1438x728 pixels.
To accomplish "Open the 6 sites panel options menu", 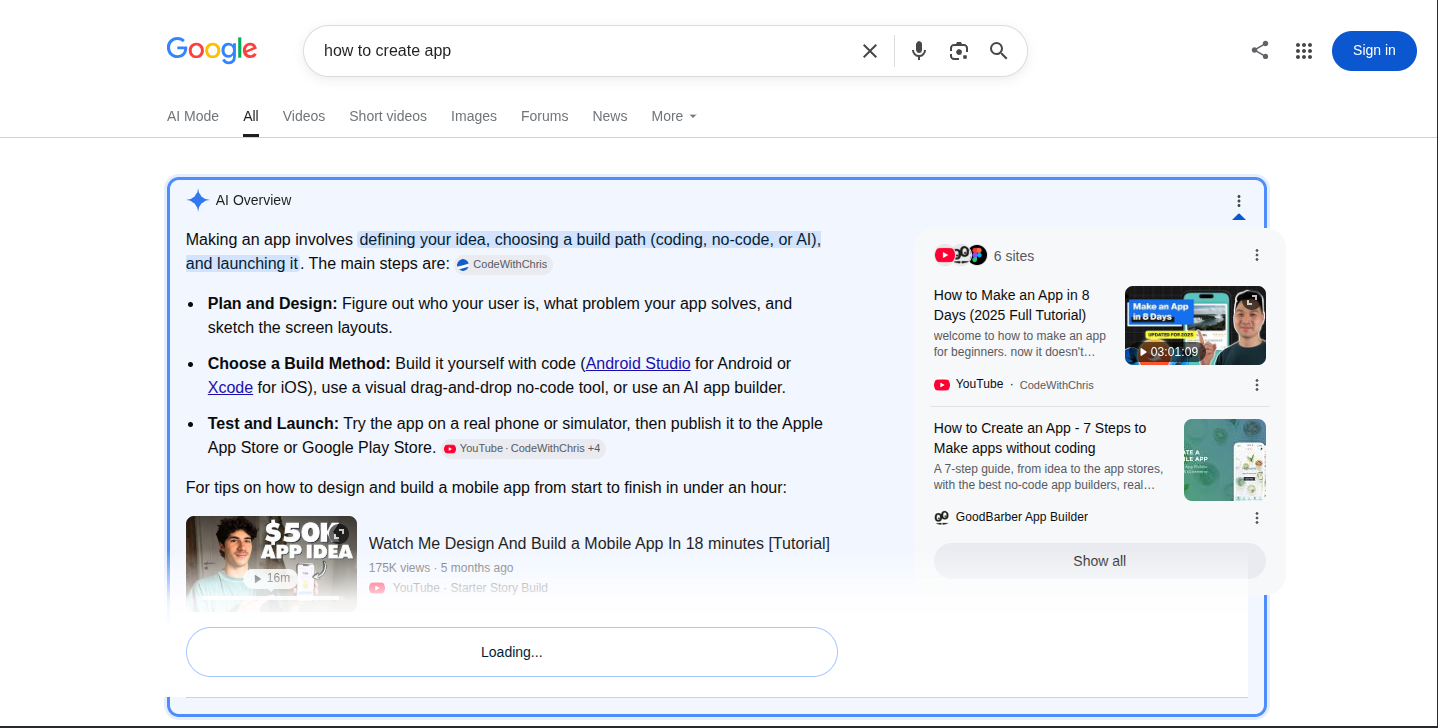I will coord(1257,255).
